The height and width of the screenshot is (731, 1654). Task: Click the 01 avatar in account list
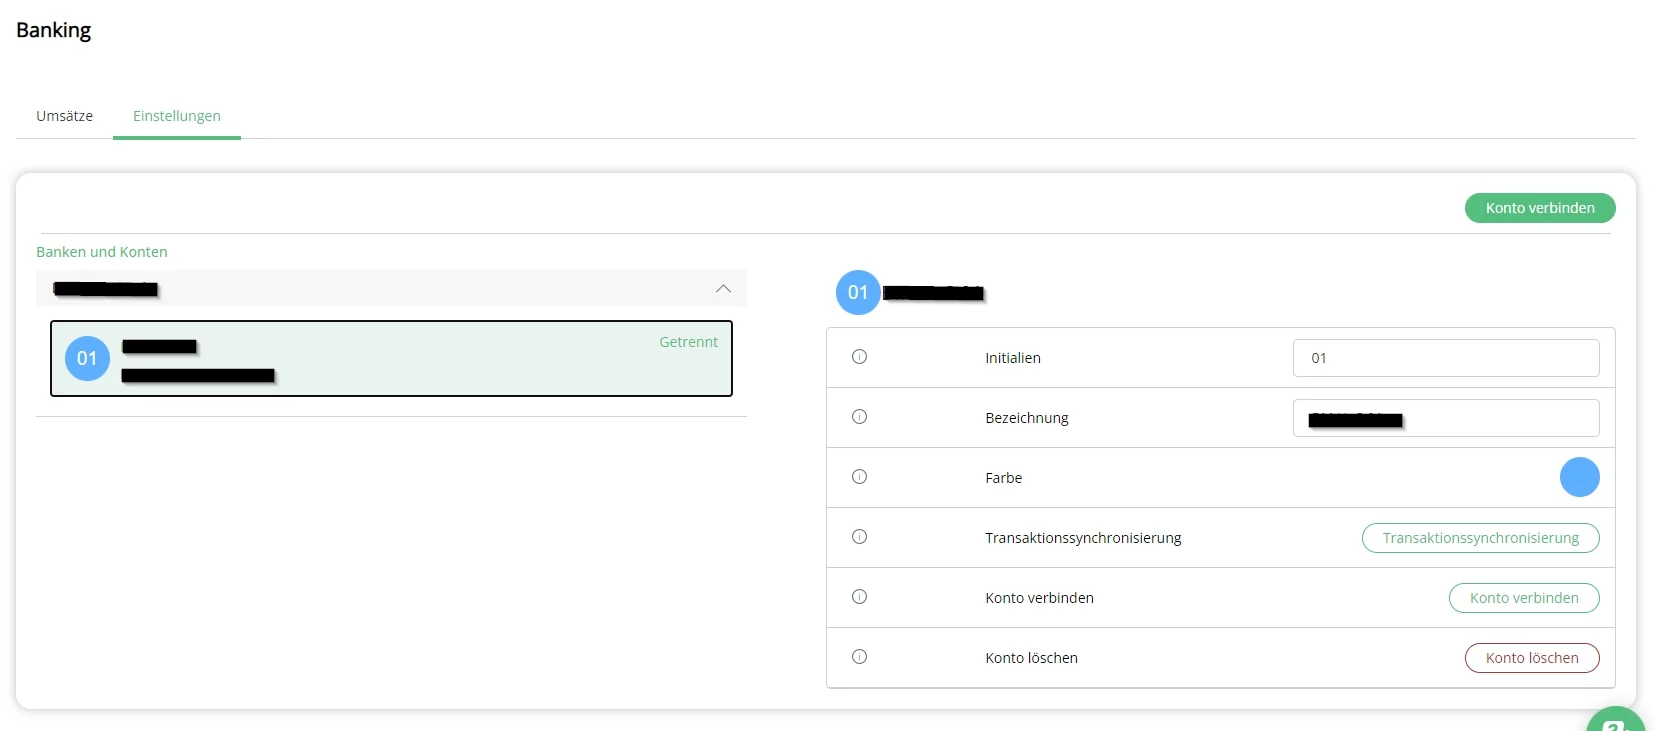click(x=87, y=358)
